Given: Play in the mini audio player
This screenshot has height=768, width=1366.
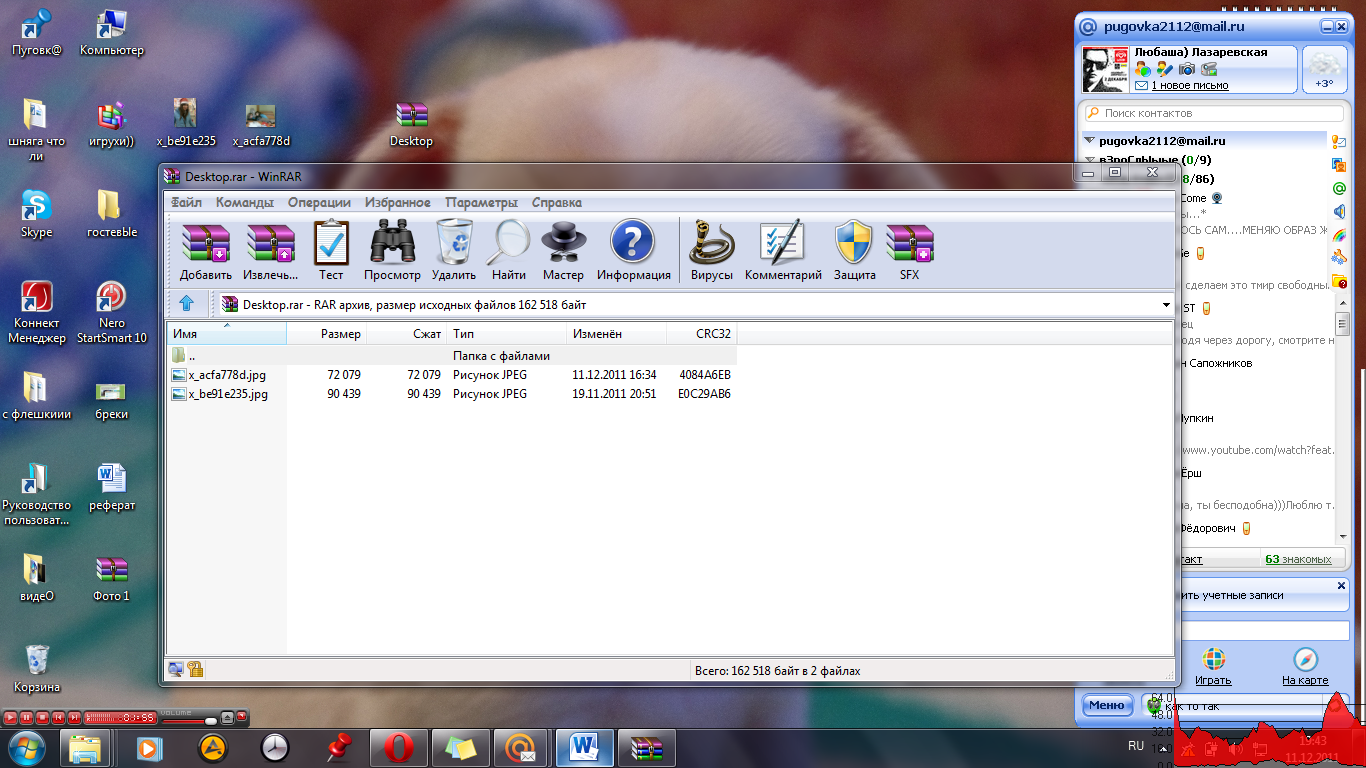Looking at the screenshot, I should pos(11,717).
